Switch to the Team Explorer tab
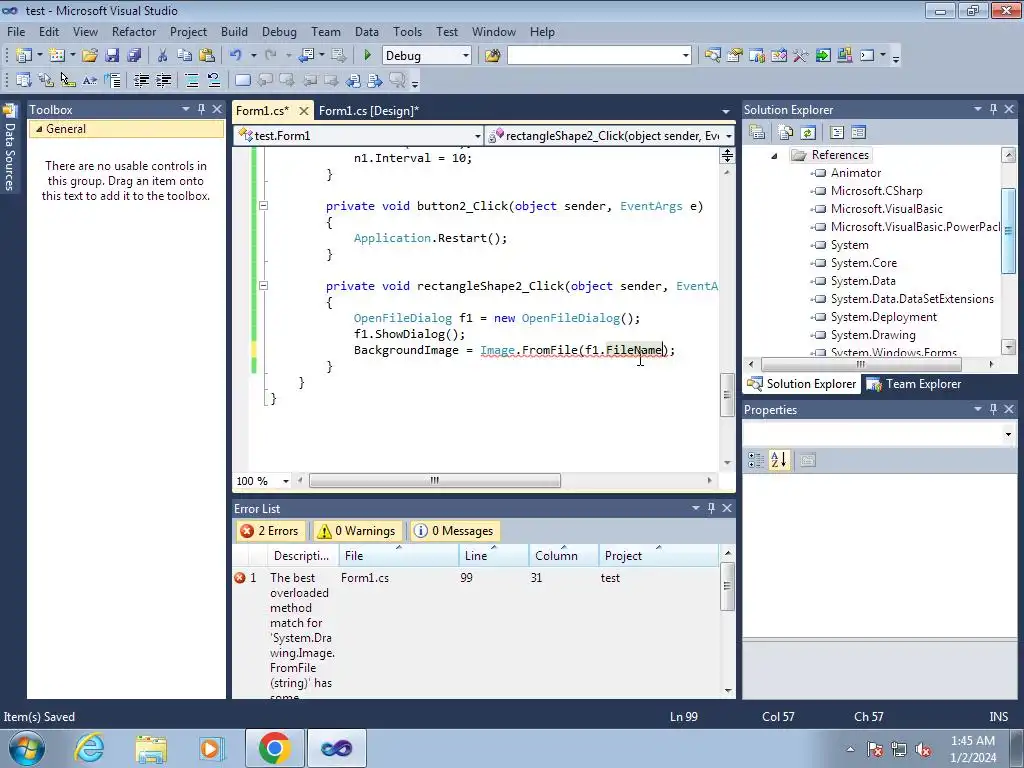1024x768 pixels. (x=914, y=384)
